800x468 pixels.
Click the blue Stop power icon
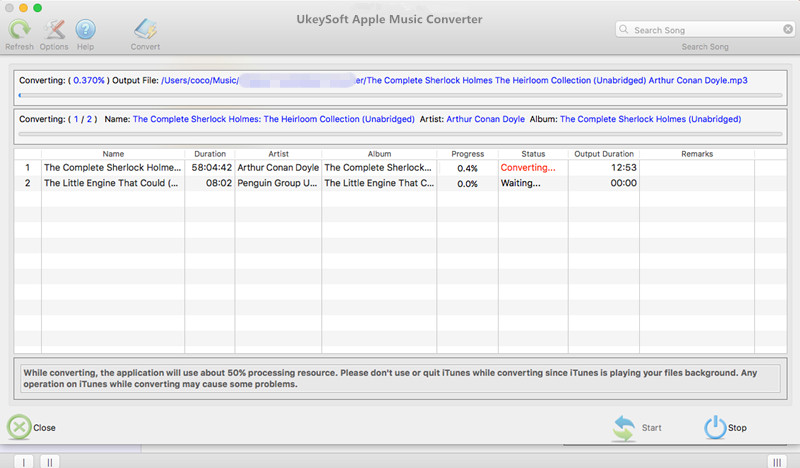click(x=715, y=427)
